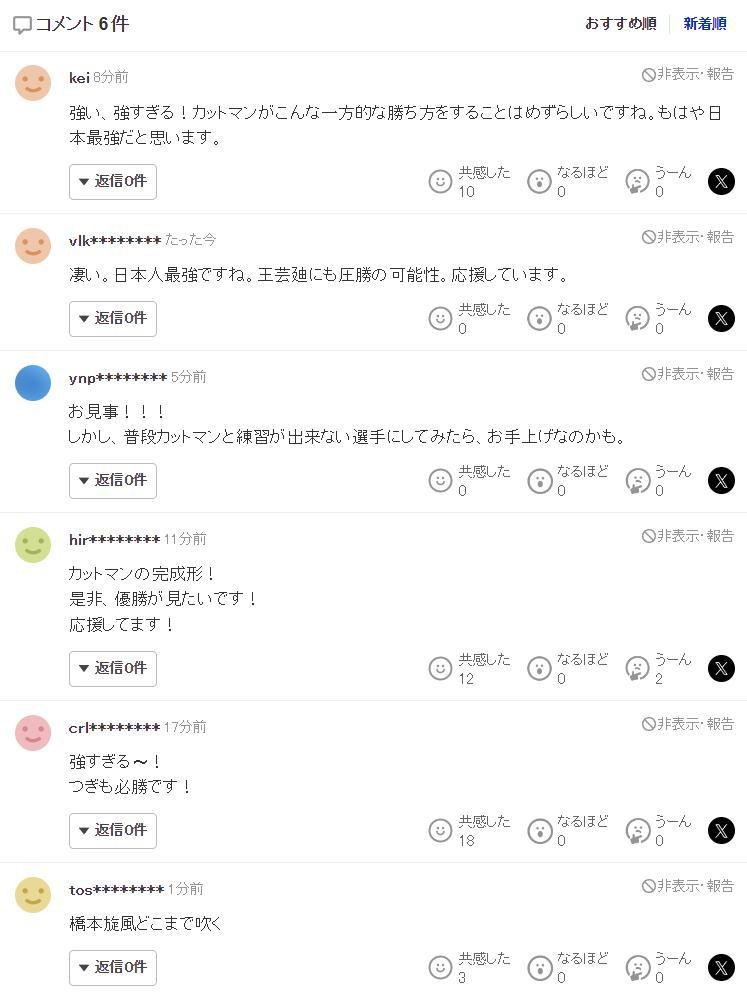Screen dimensions: 747x999
Task: Share hir's comment on X
Action: 721,668
